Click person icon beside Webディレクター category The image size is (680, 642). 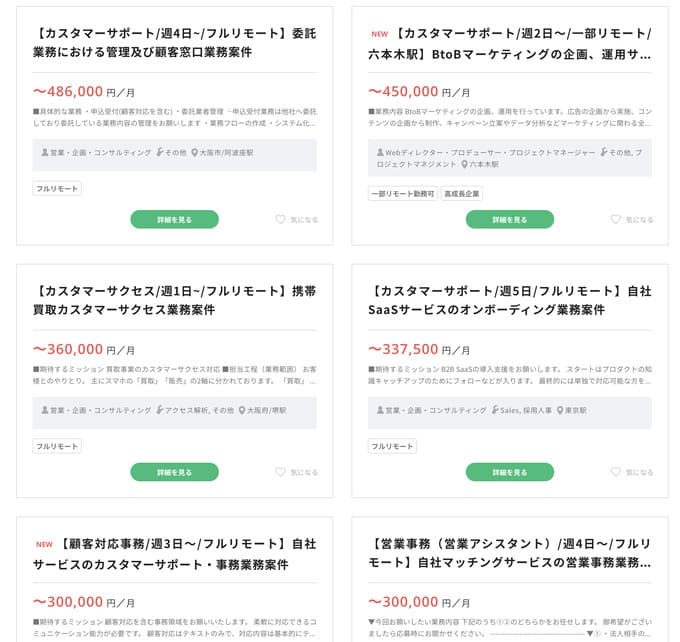[x=380, y=153]
